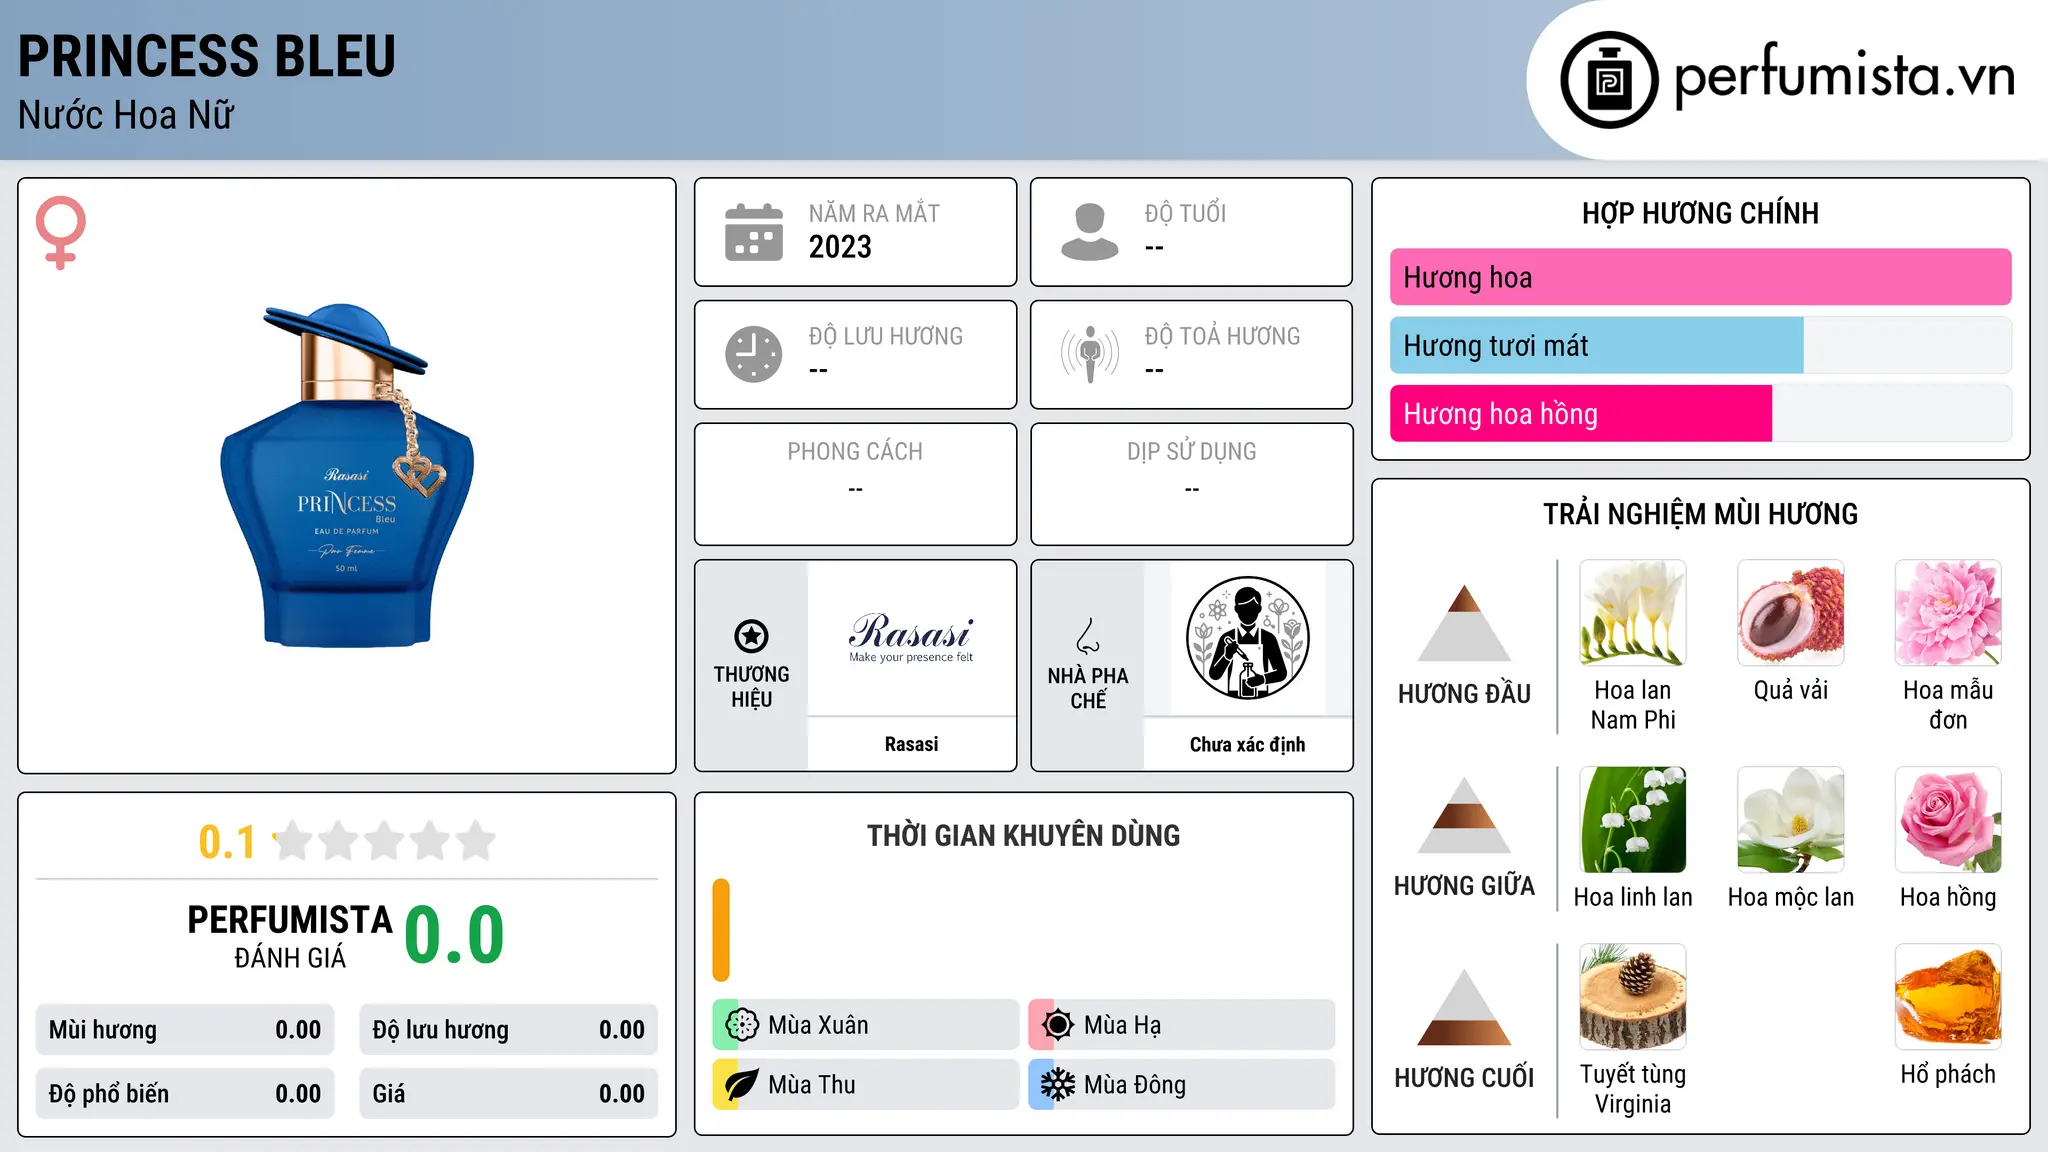Click the Hương đầu label
Viewport: 2048px width, 1152px height.
click(1464, 693)
